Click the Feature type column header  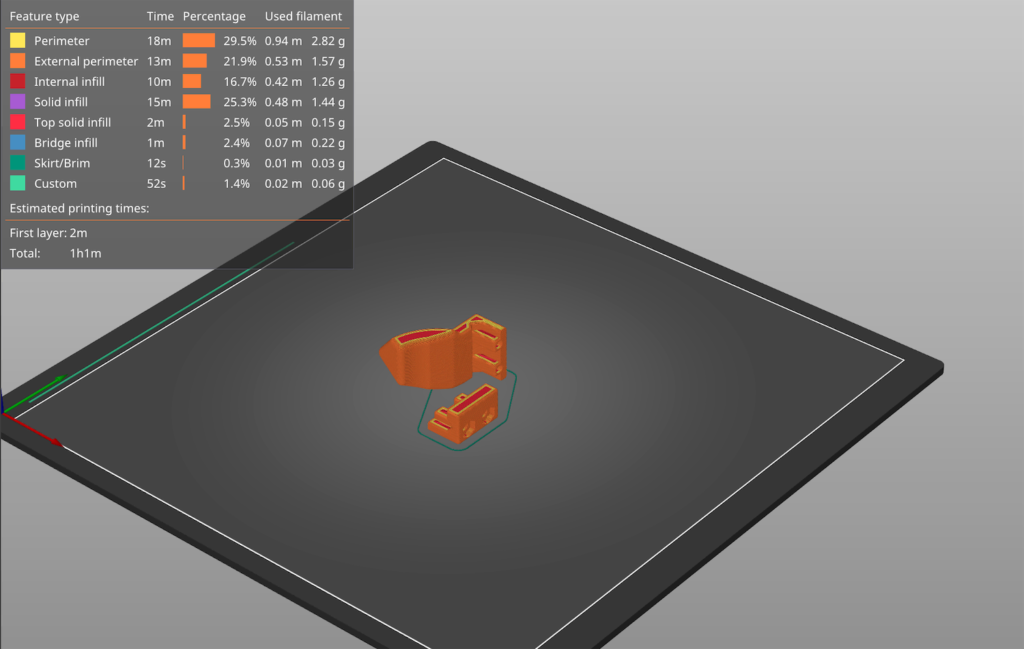[44, 16]
